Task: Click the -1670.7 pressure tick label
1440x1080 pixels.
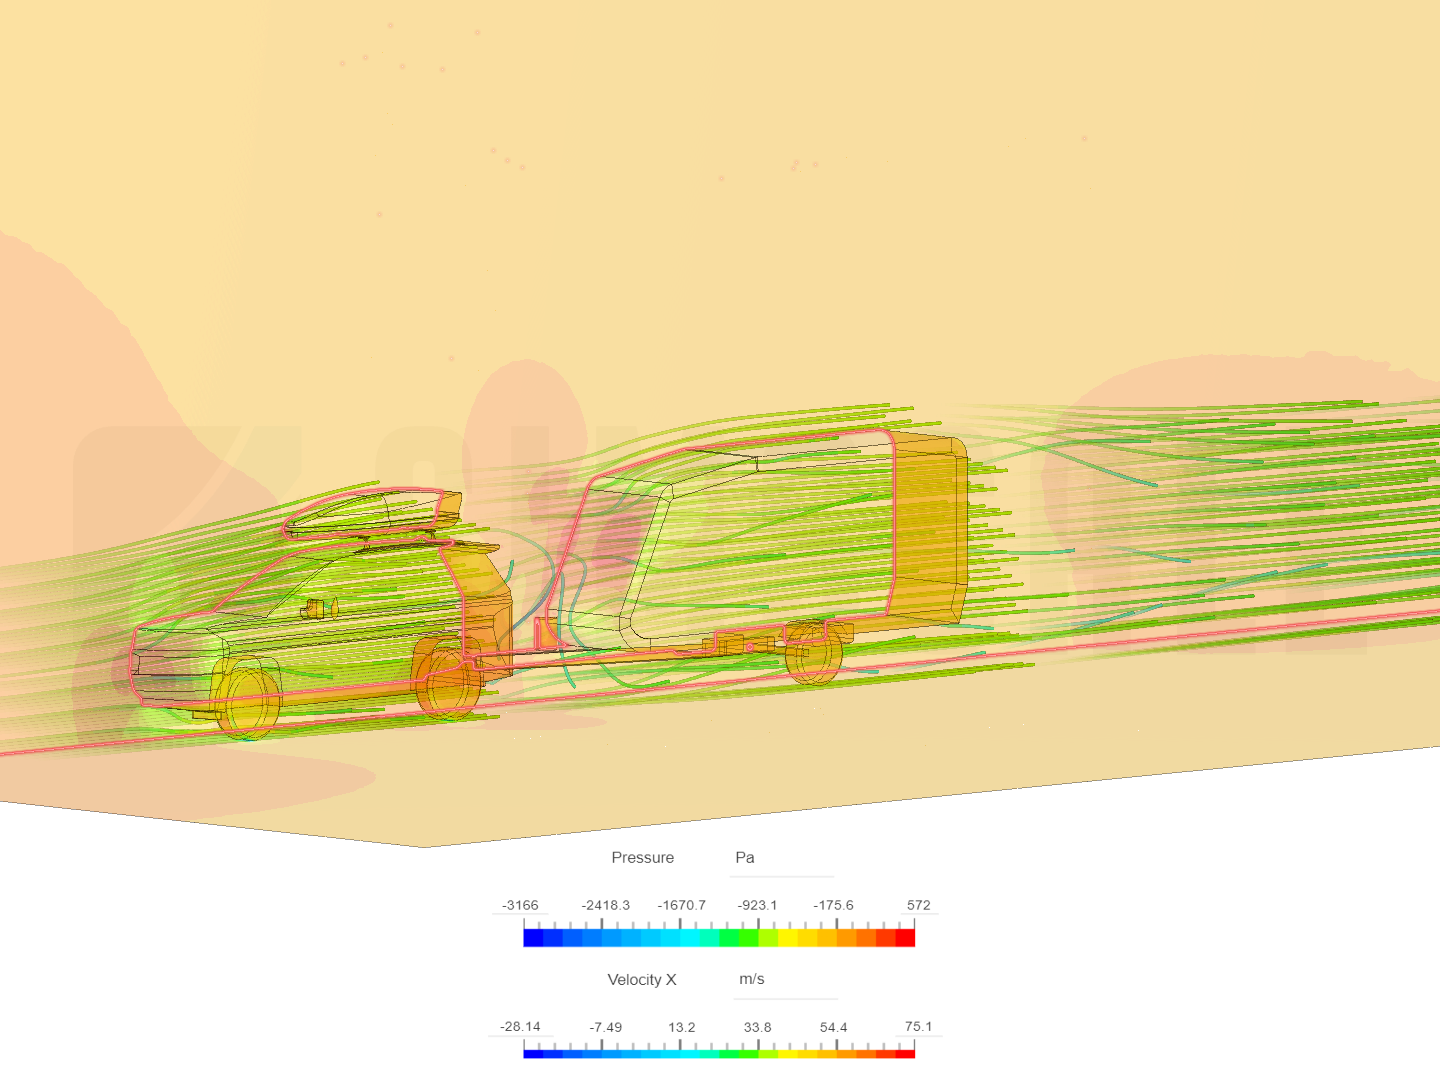Action: 682,905
